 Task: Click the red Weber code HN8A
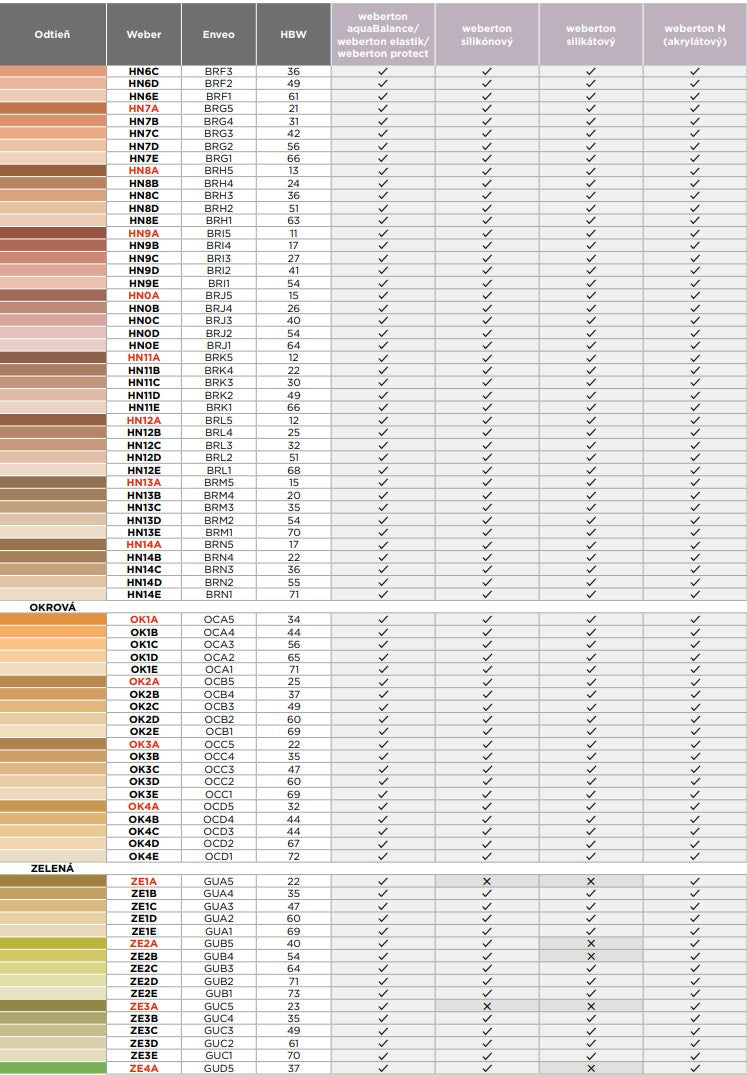144,171
